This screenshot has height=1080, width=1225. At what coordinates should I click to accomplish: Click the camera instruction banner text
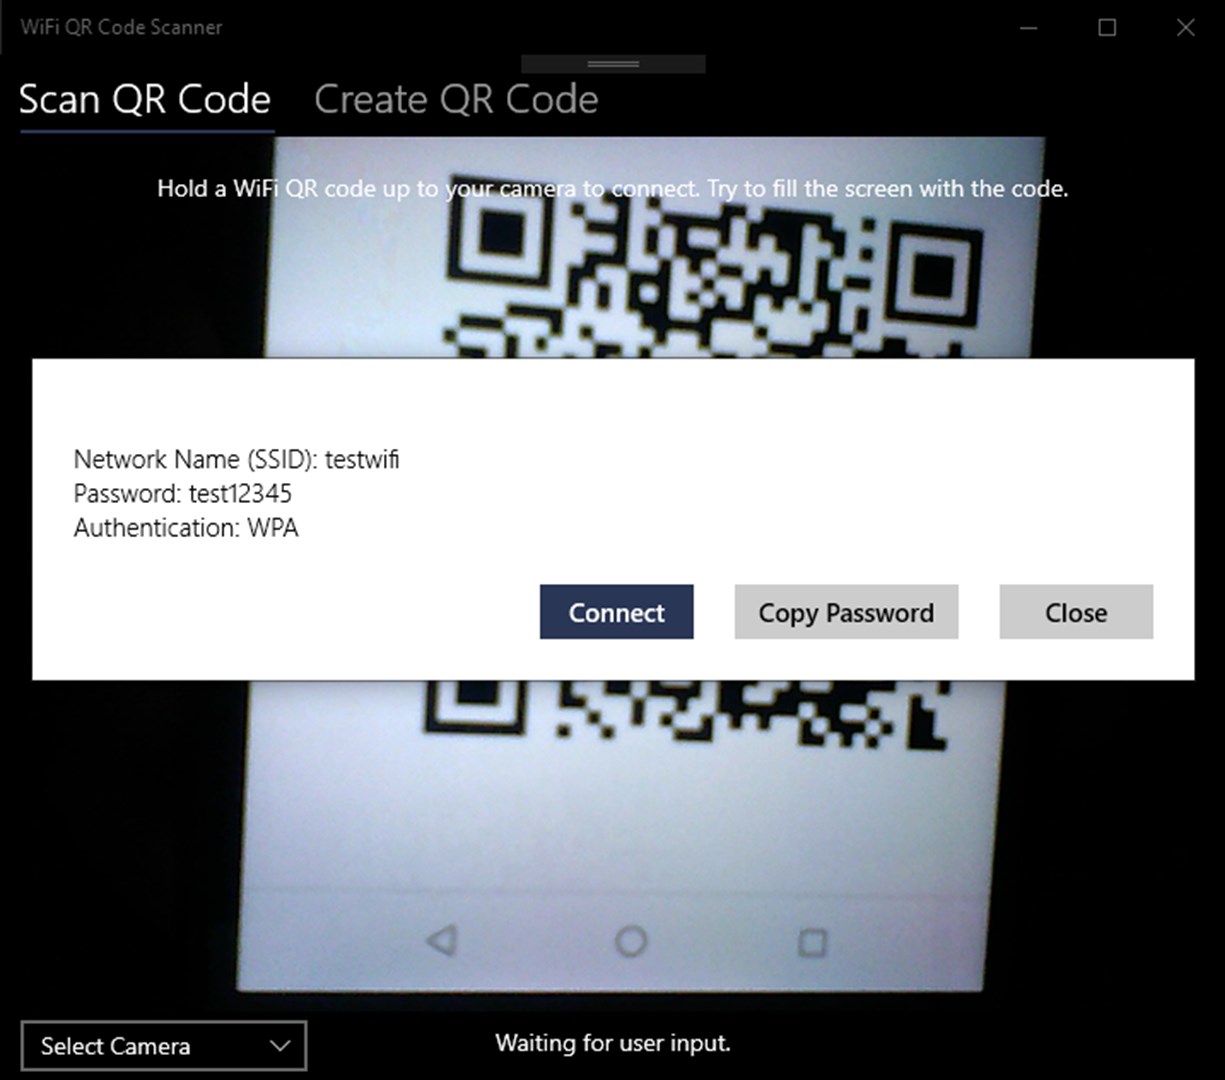click(x=612, y=188)
